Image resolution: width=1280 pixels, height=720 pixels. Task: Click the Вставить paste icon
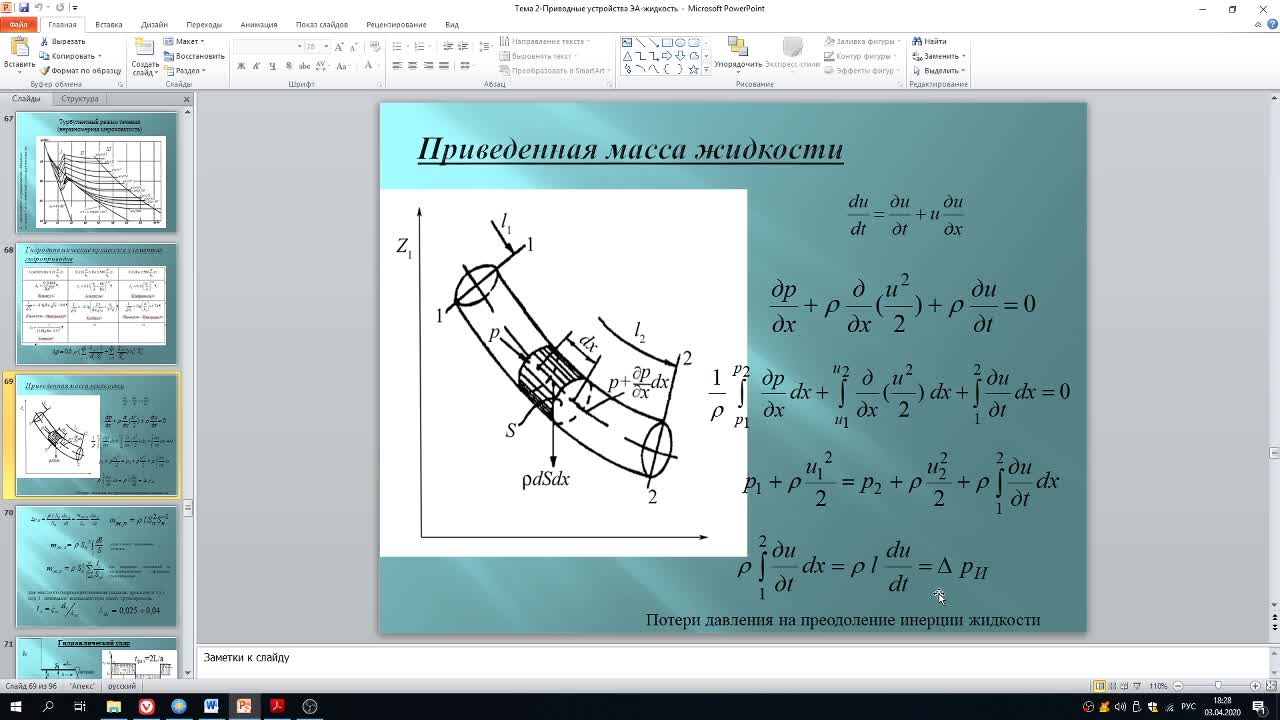point(19,47)
